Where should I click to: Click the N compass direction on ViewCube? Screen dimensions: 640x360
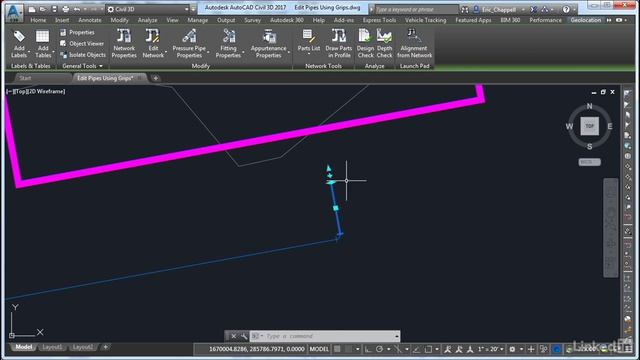pyautogui.click(x=589, y=106)
